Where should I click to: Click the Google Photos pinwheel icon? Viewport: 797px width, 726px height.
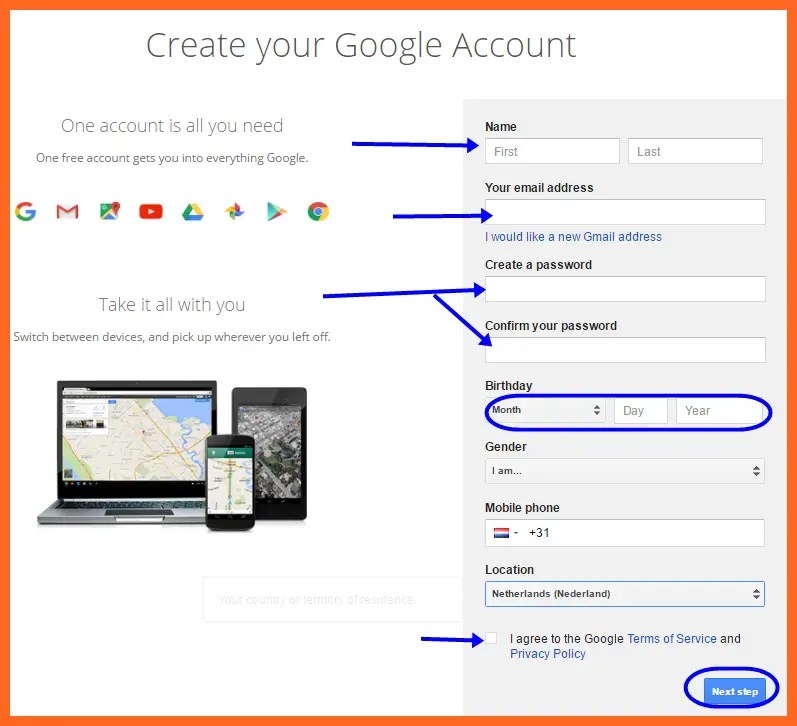[x=234, y=211]
